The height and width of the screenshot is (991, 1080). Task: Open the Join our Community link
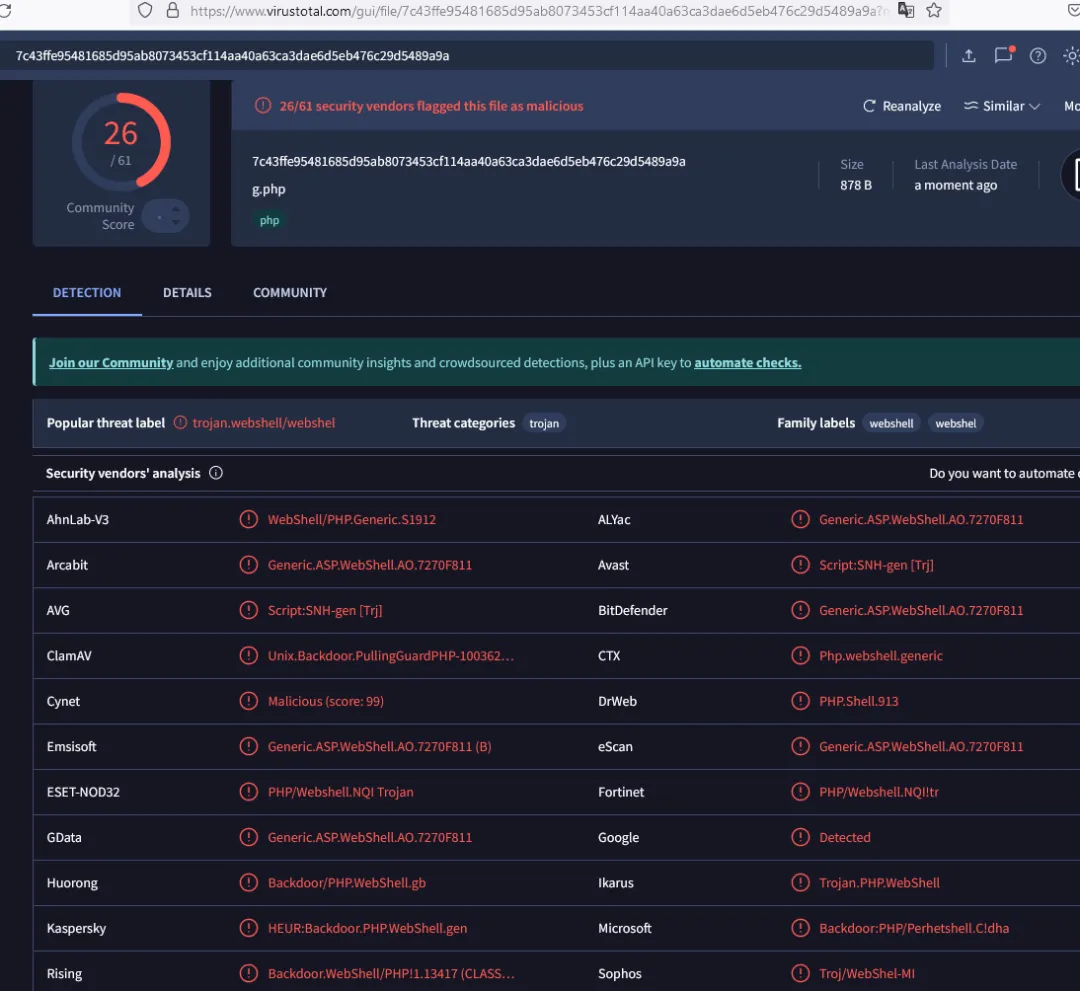(111, 363)
